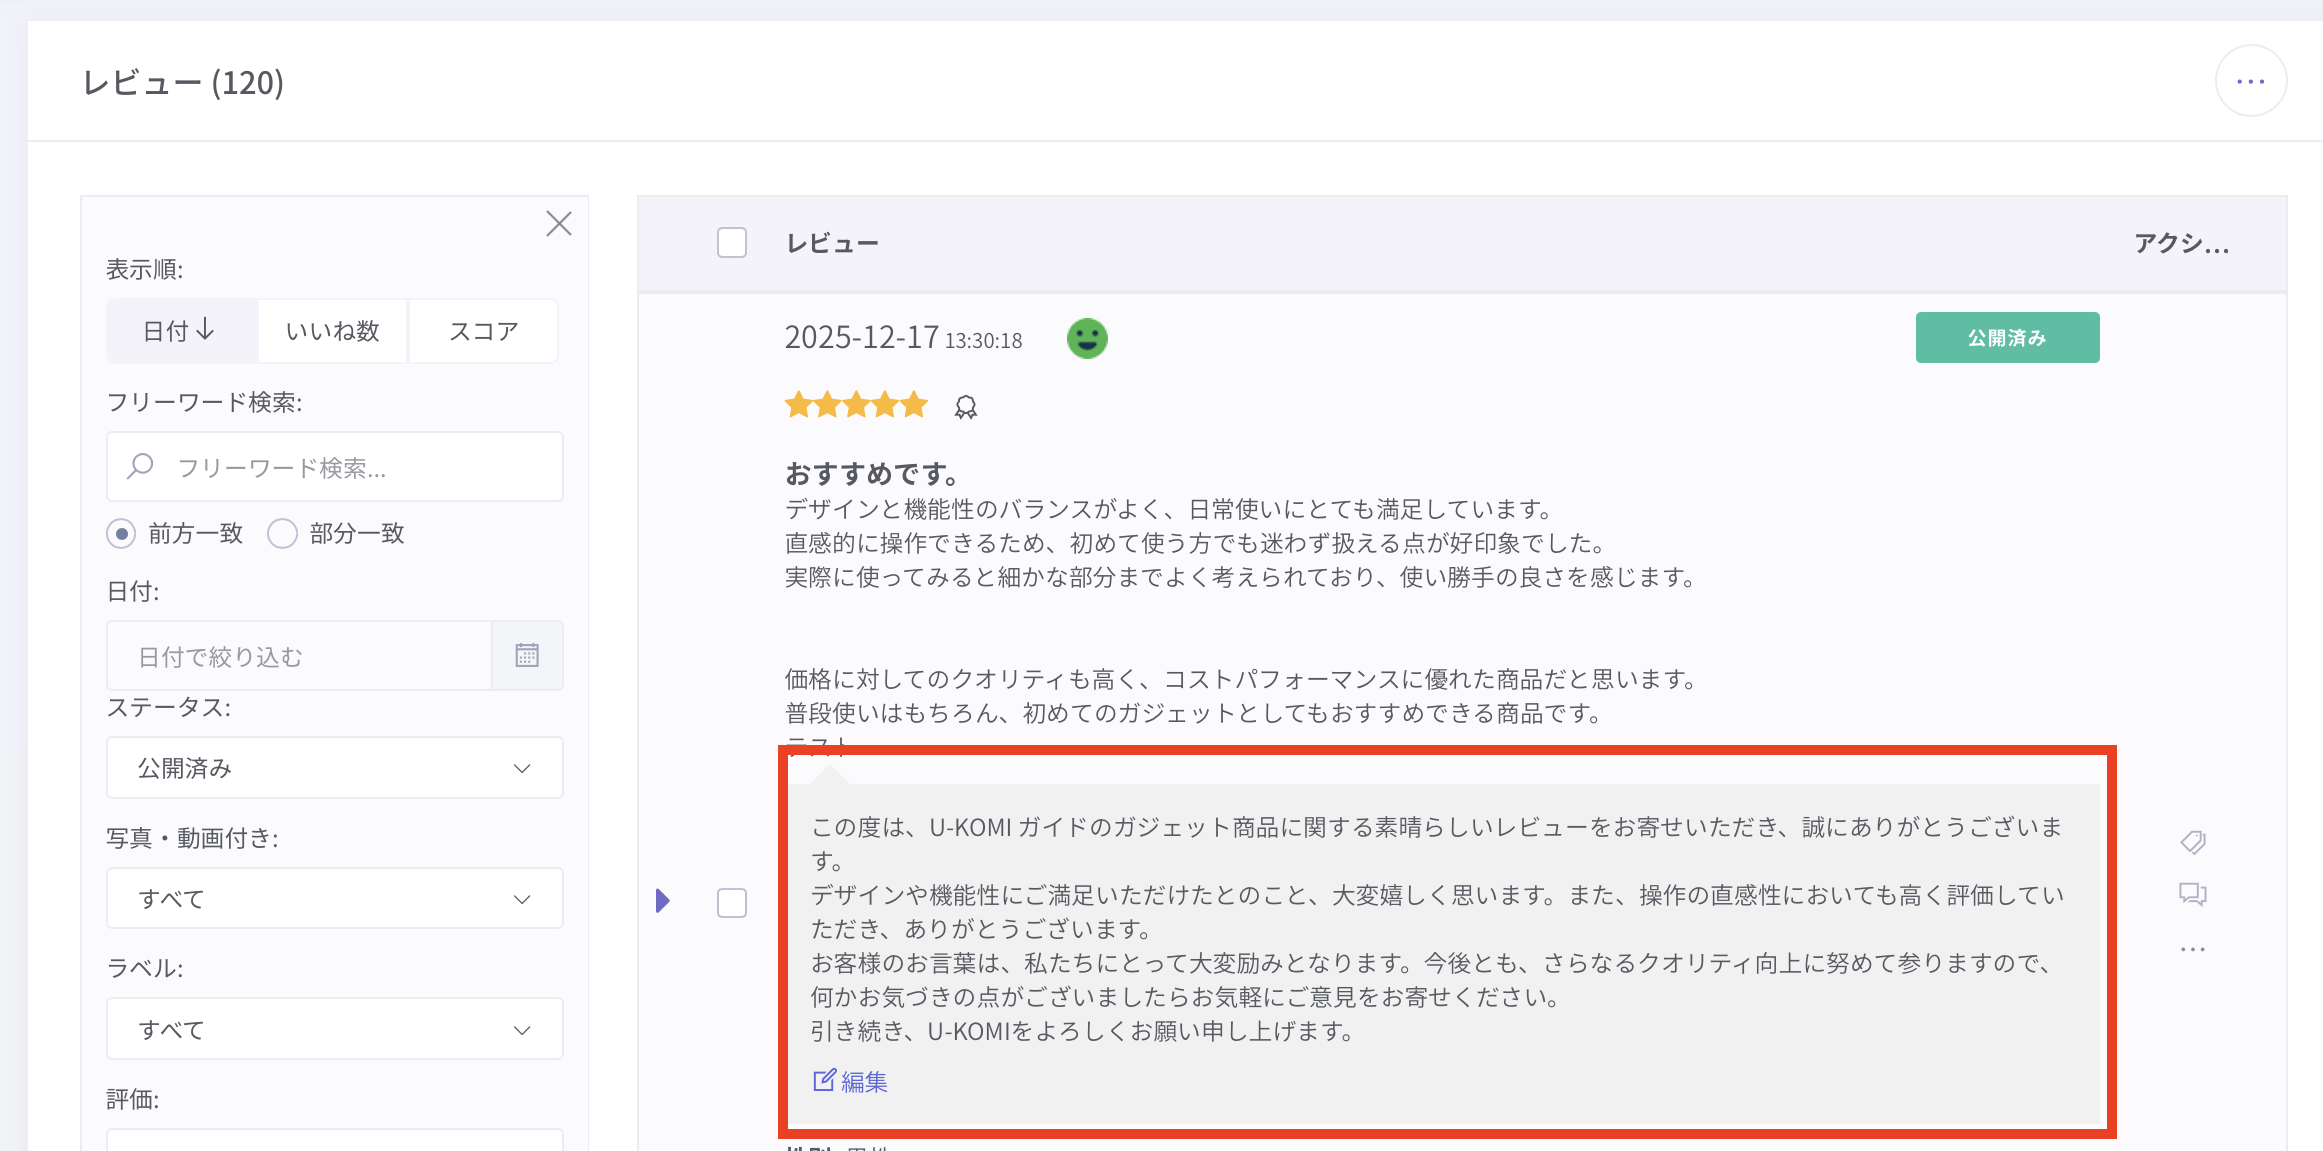Toggle the select-all reviews header checkbox
This screenshot has width=2323, height=1151.
[x=732, y=243]
